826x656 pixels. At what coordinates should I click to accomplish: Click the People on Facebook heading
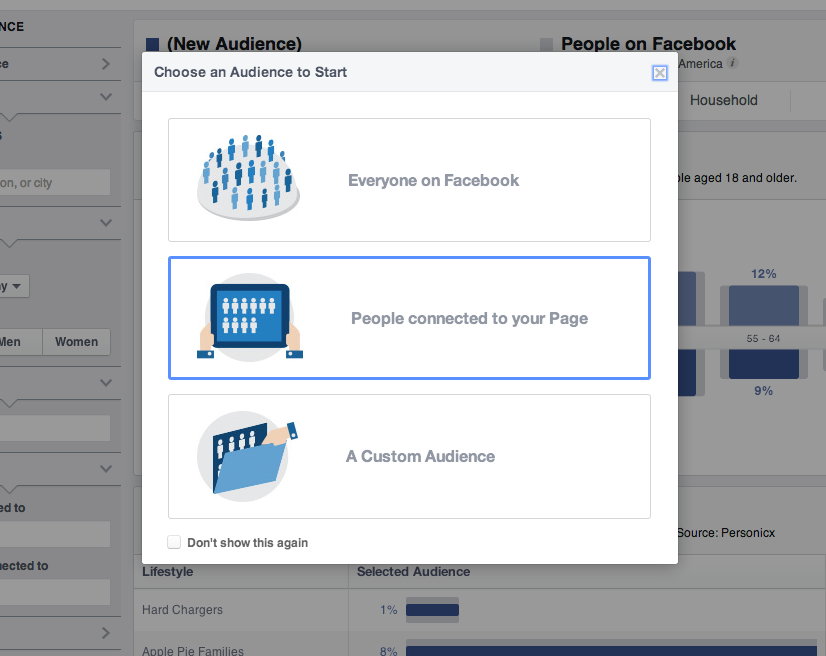[x=648, y=44]
